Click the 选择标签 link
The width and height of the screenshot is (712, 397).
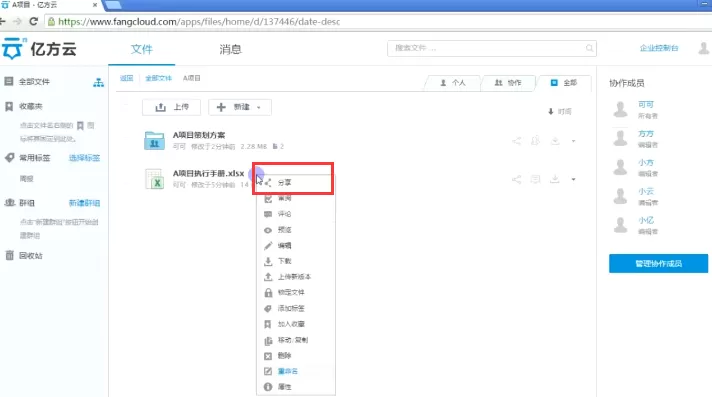click(x=84, y=158)
